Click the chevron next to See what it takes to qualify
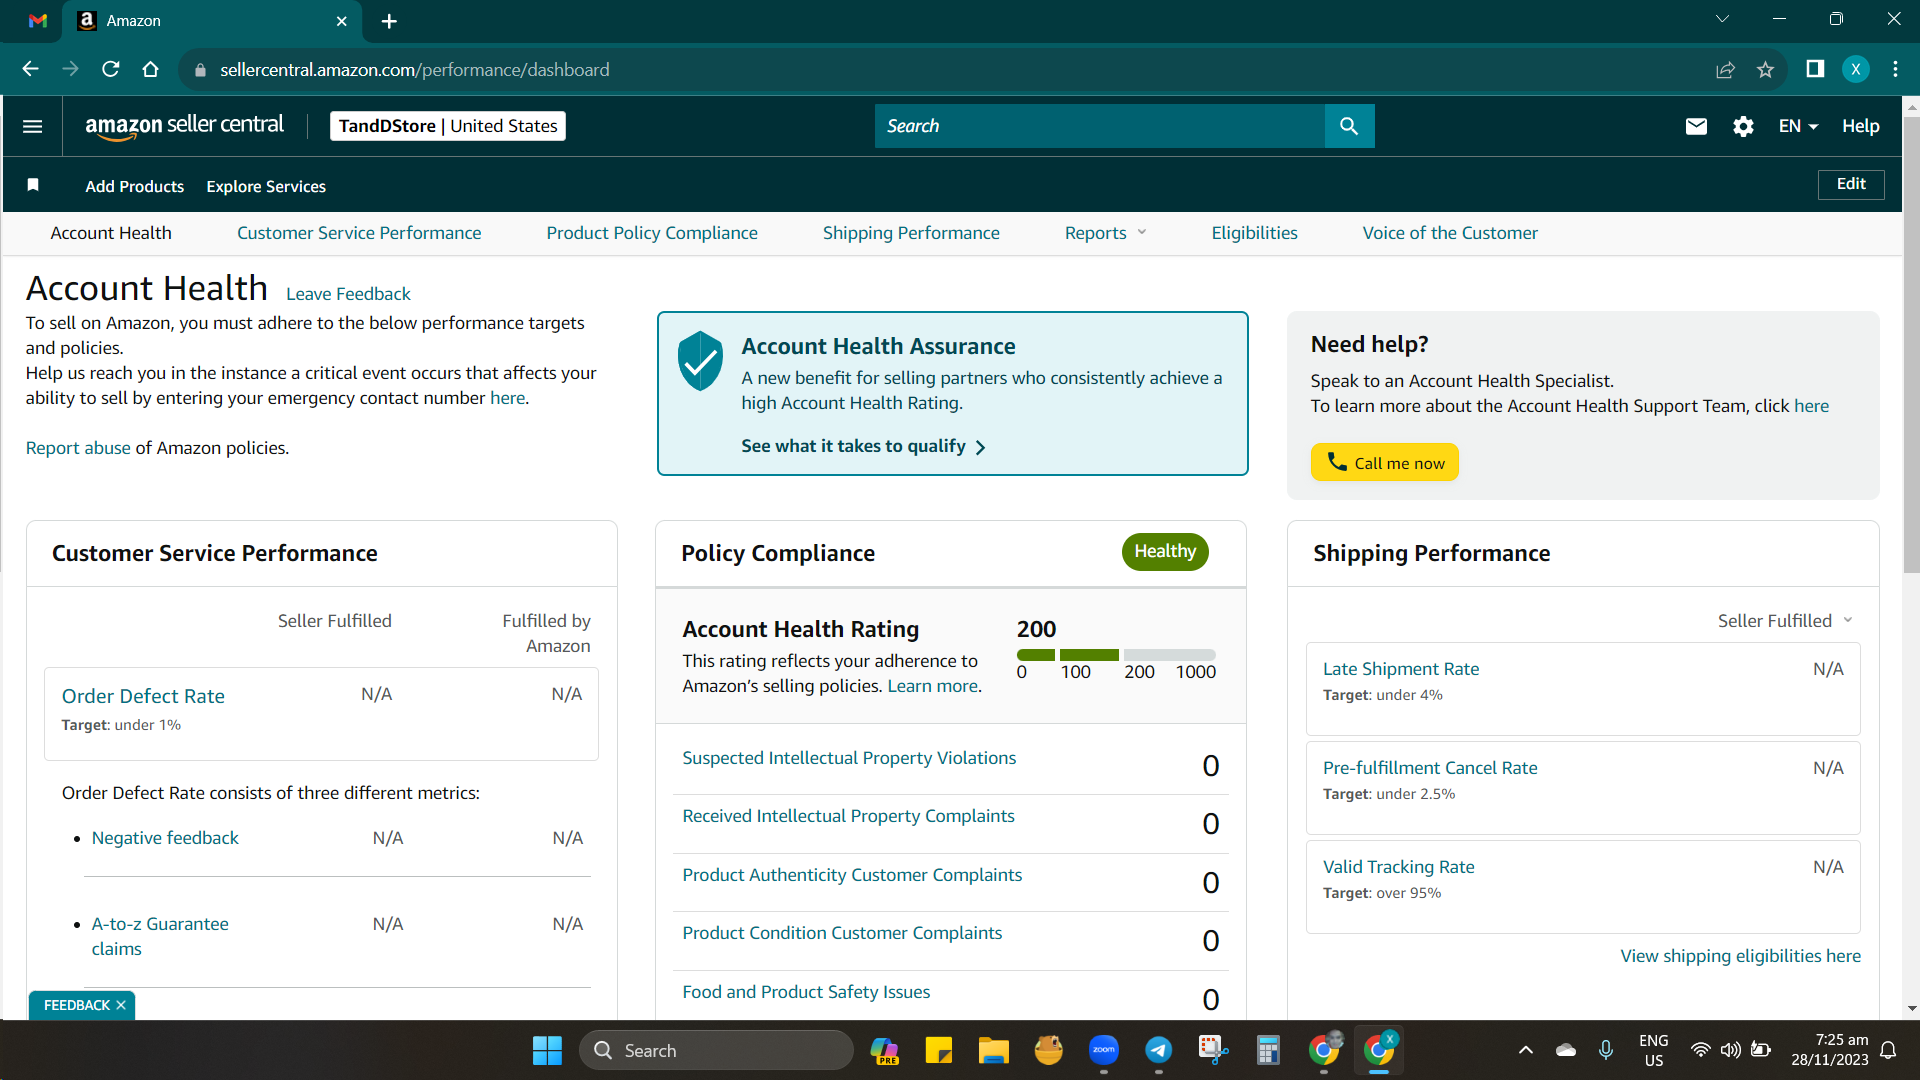Screen dimensions: 1920x1080 click(980, 447)
